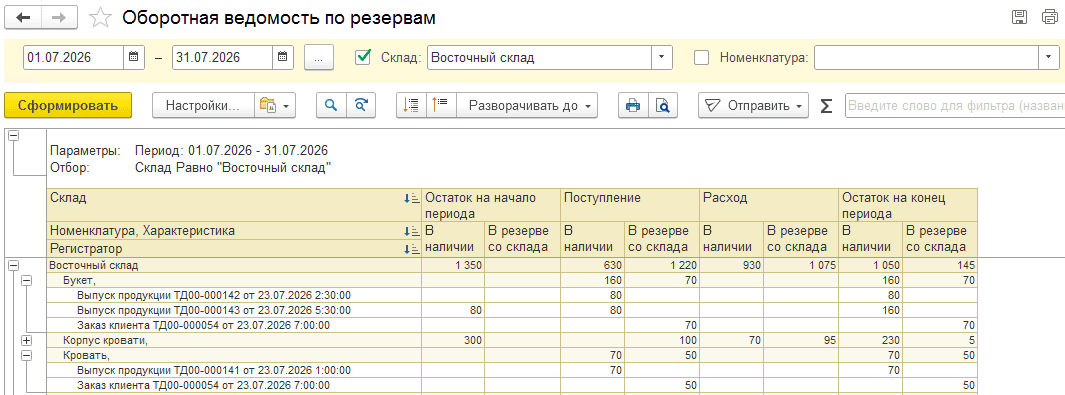Image resolution: width=1065 pixels, height=395 pixels.
Task: Click the start date field 01.07.2026
Action: point(74,58)
